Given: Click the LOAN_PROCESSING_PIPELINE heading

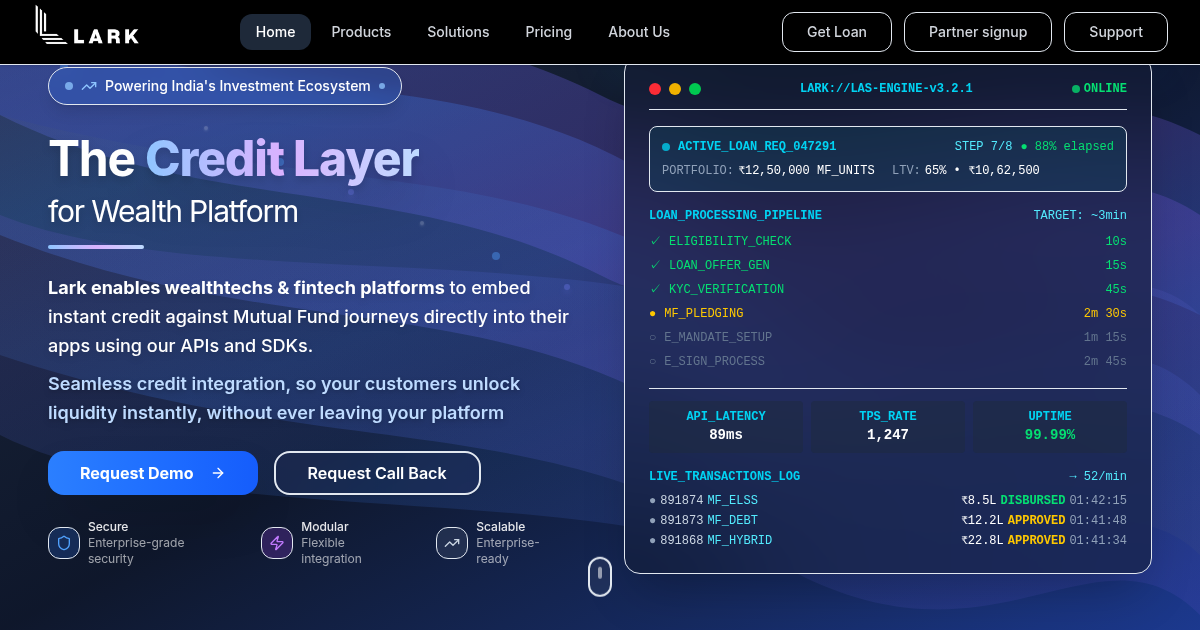Looking at the screenshot, I should (x=735, y=215).
